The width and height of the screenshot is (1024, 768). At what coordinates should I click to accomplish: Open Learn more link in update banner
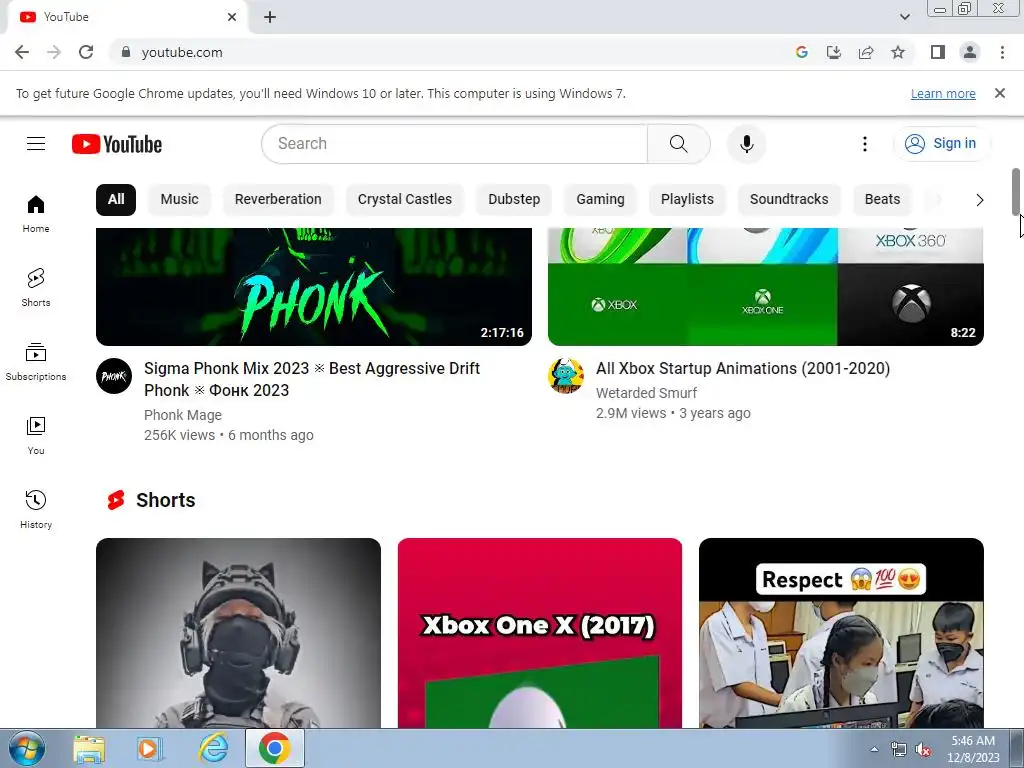coord(943,93)
